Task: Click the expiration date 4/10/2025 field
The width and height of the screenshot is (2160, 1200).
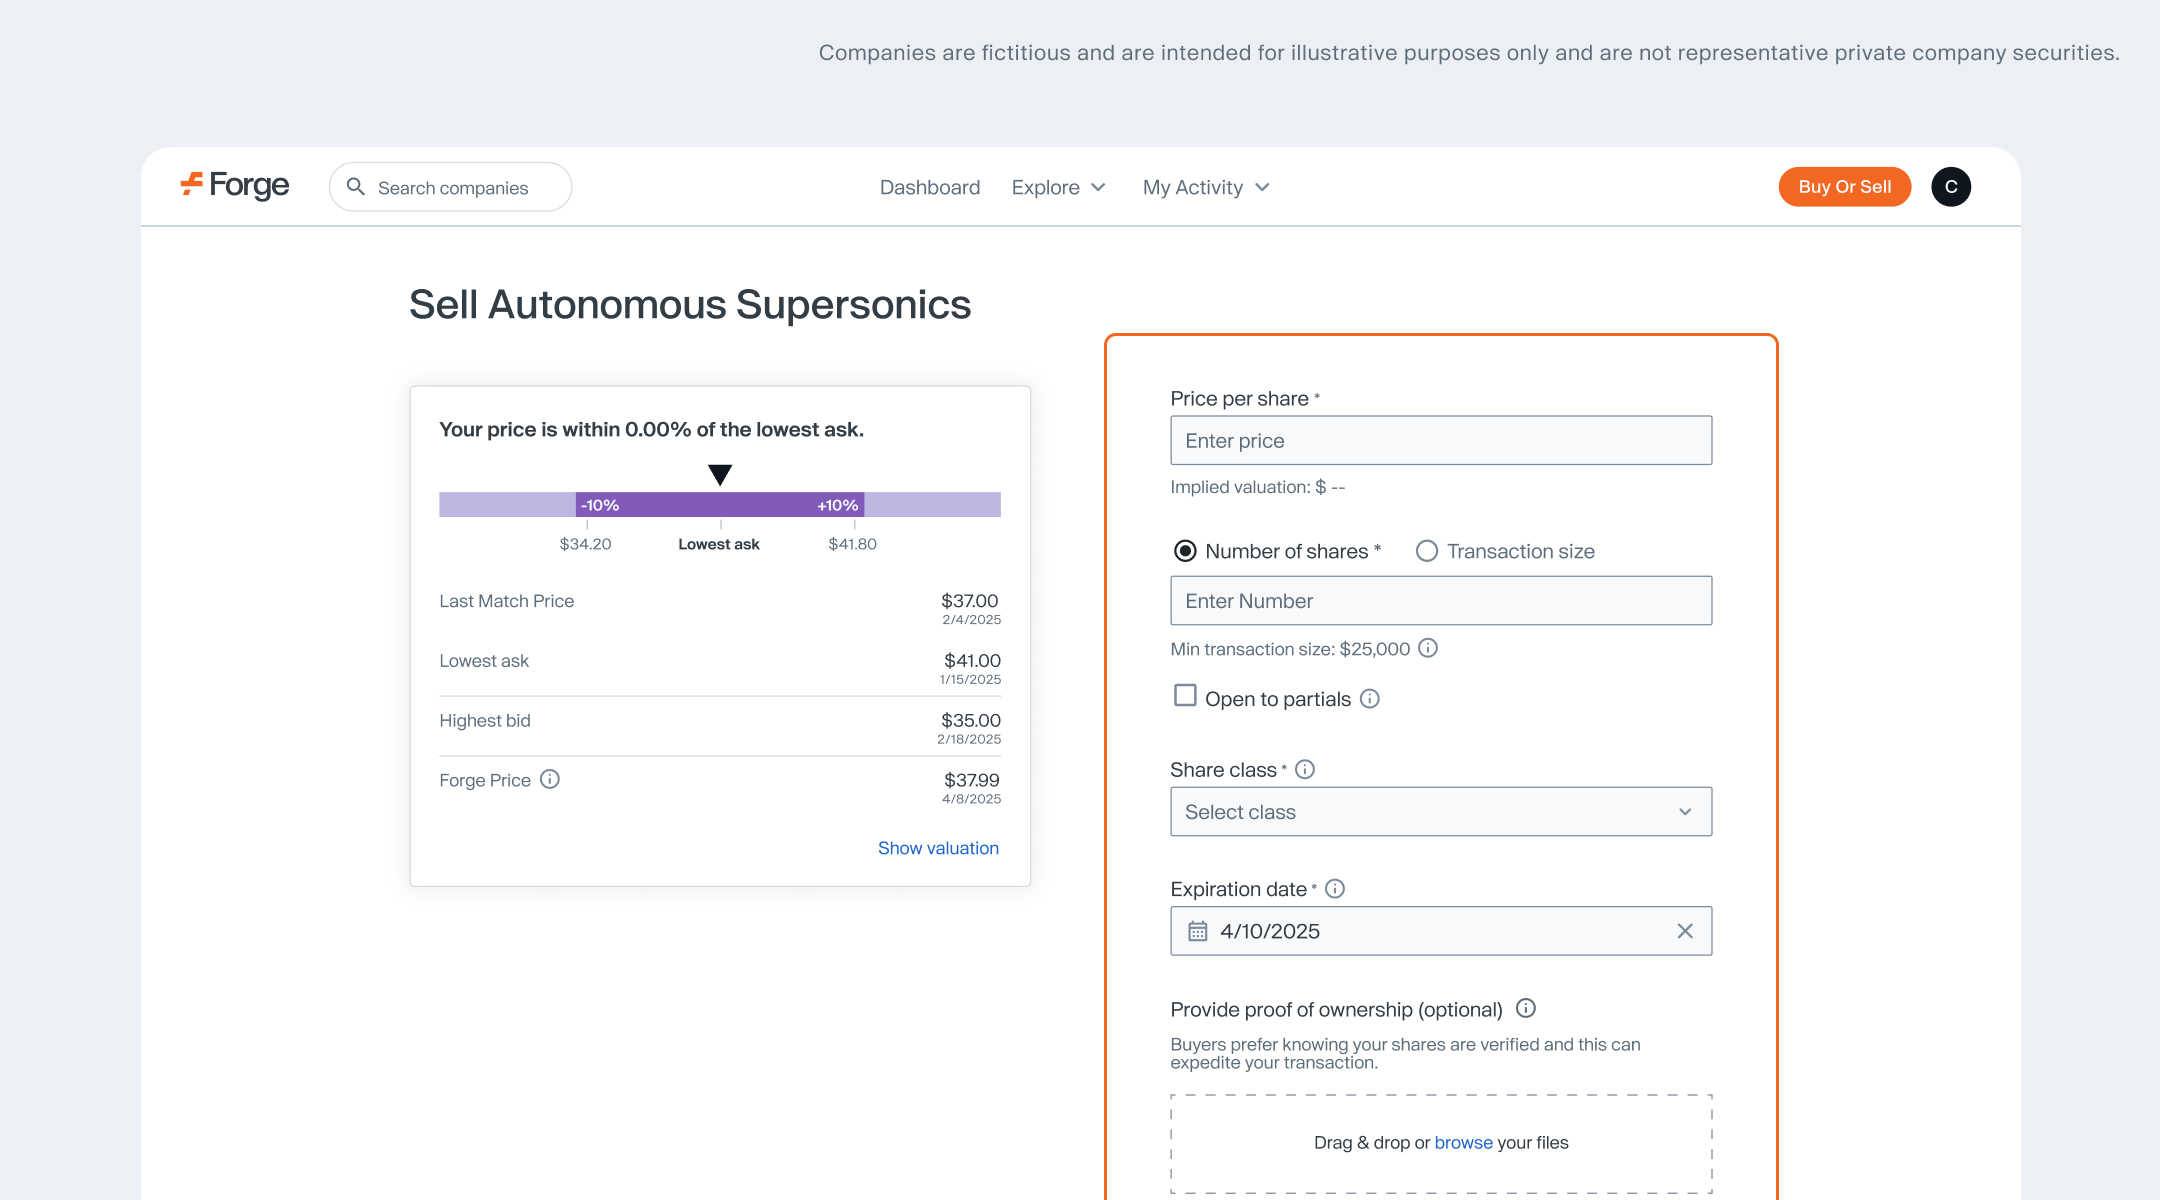Action: click(x=1441, y=931)
